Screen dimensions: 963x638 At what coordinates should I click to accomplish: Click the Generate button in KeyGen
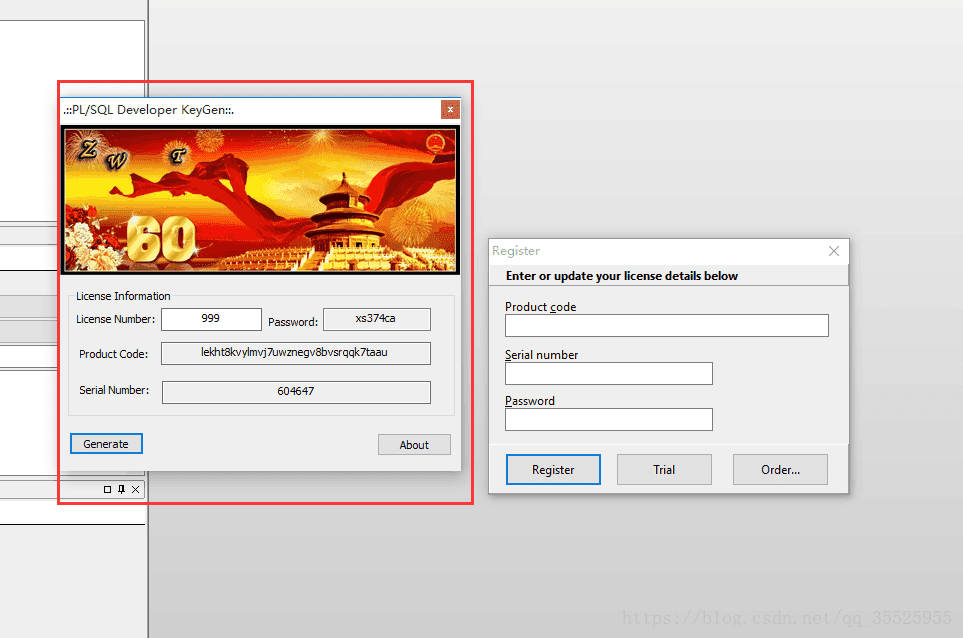[106, 443]
